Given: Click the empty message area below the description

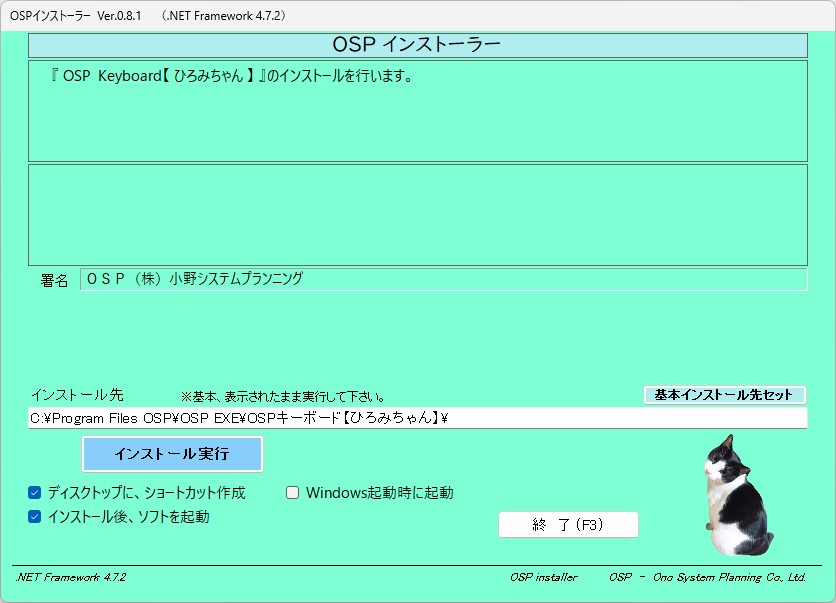Looking at the screenshot, I should (x=417, y=213).
